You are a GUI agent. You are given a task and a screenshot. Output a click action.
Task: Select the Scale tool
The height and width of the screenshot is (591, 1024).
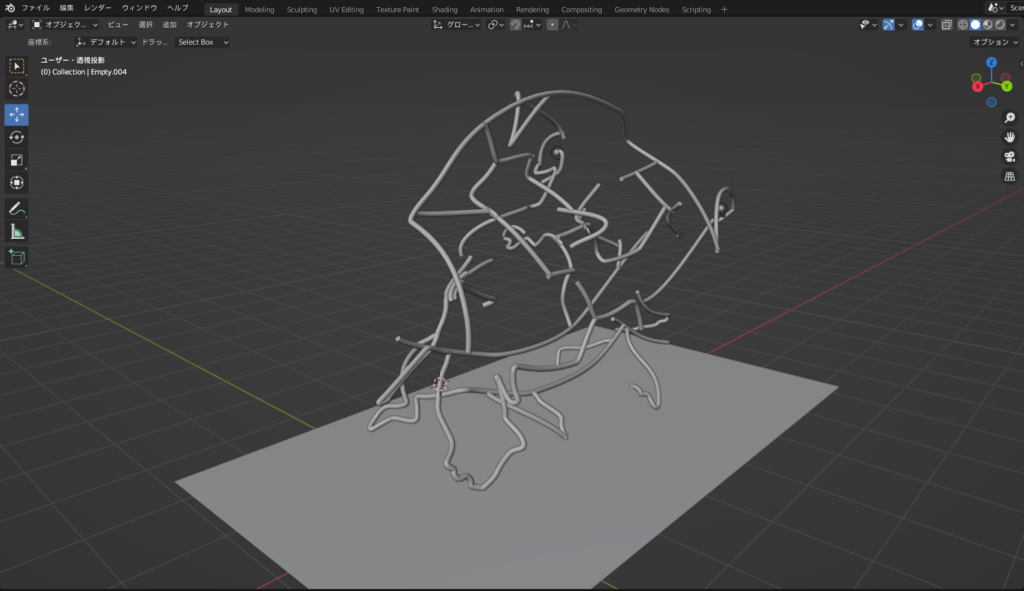pyautogui.click(x=17, y=160)
